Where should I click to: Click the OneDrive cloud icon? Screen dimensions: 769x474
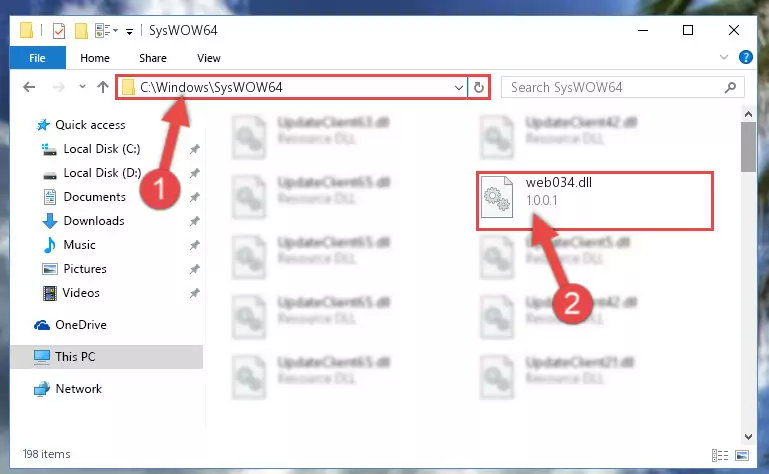42,325
